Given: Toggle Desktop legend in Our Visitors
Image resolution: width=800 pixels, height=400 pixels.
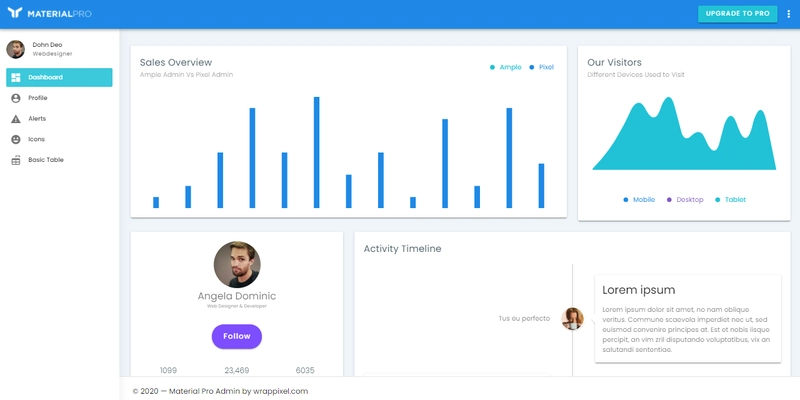Looking at the screenshot, I should pyautogui.click(x=685, y=199).
